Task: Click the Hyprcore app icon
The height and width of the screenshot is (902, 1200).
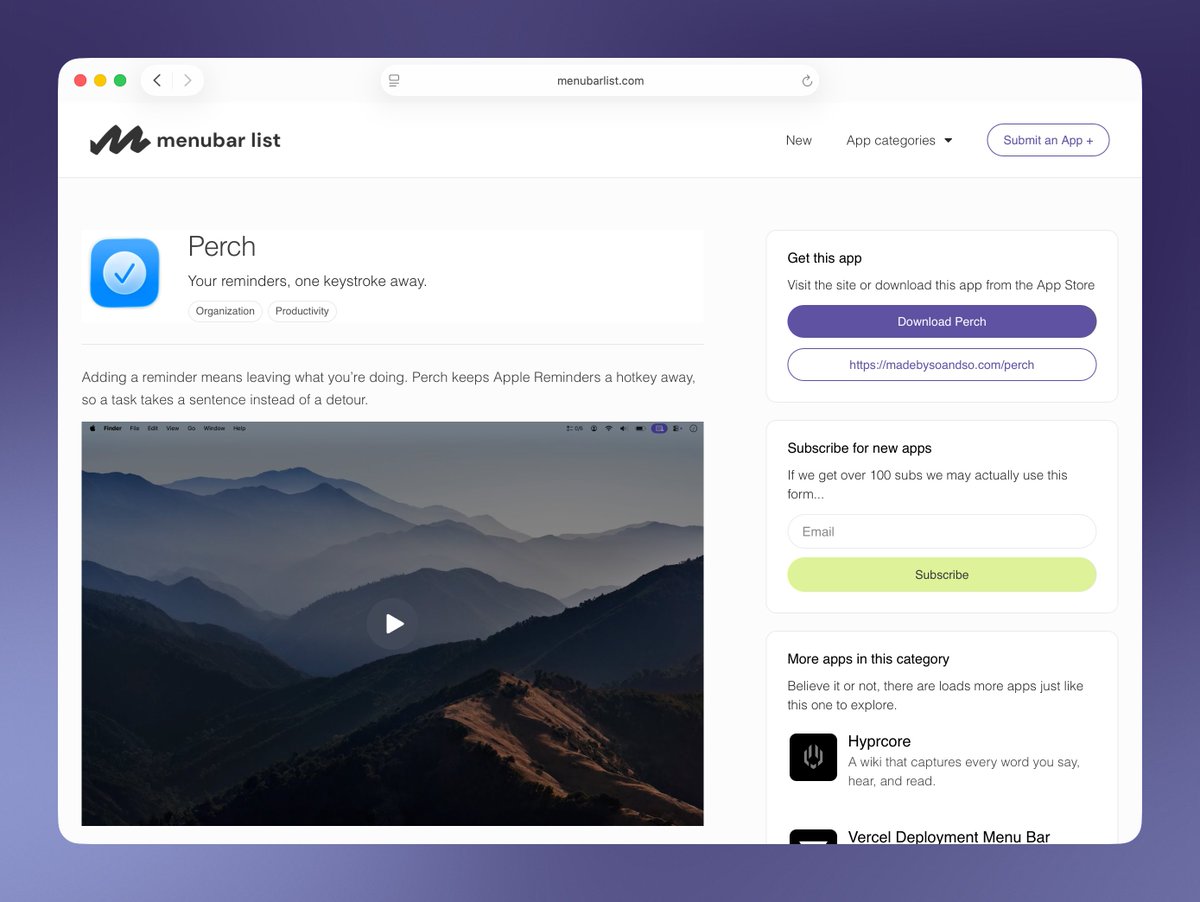Action: coord(813,757)
